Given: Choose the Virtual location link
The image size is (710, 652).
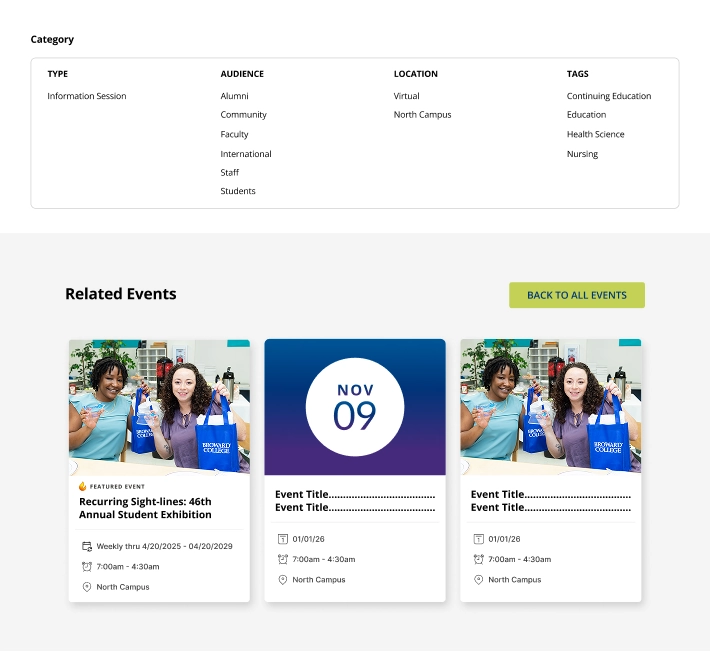Looking at the screenshot, I should tap(407, 96).
